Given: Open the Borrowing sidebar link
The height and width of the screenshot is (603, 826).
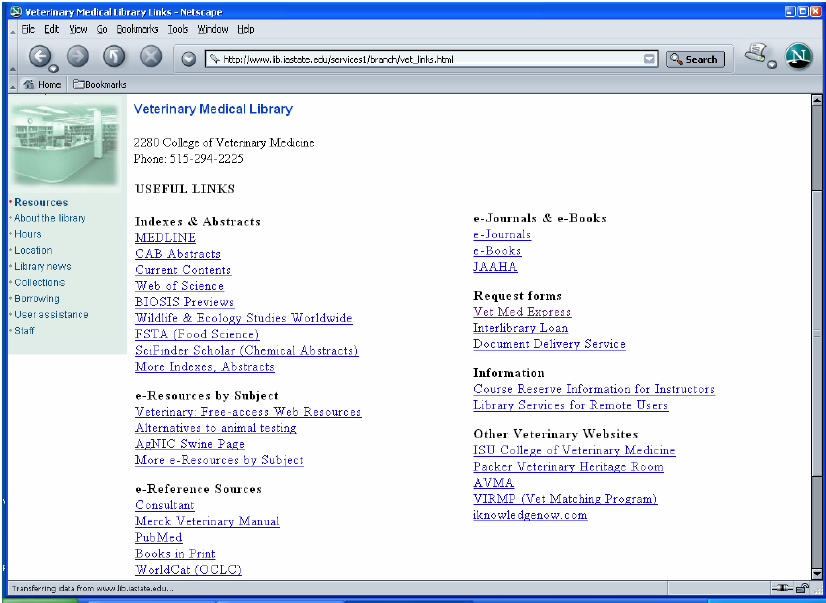Looking at the screenshot, I should point(37,299).
